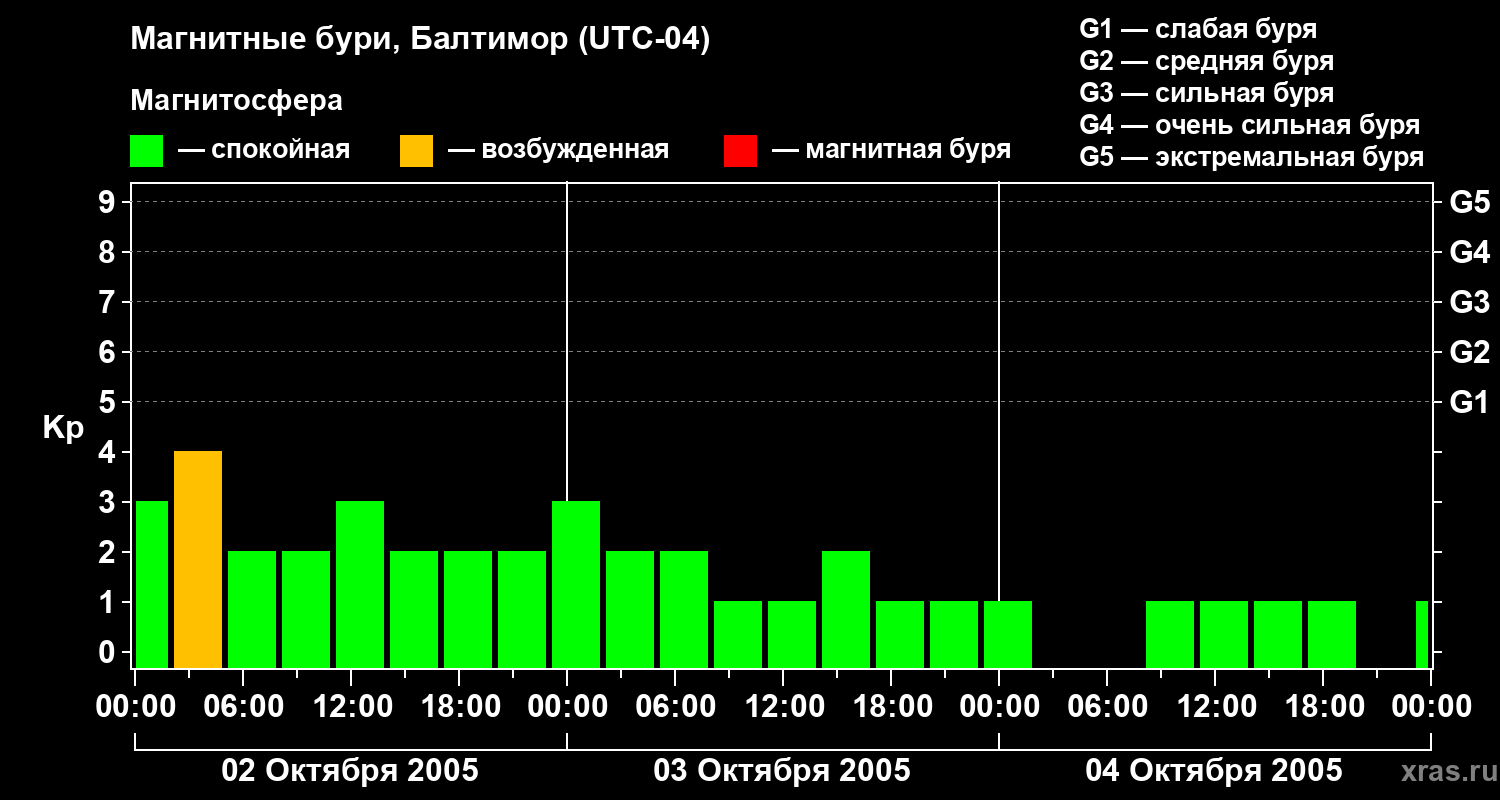Click the '12:00' time label above 03 Октября
The image size is (1500, 800).
(x=783, y=707)
